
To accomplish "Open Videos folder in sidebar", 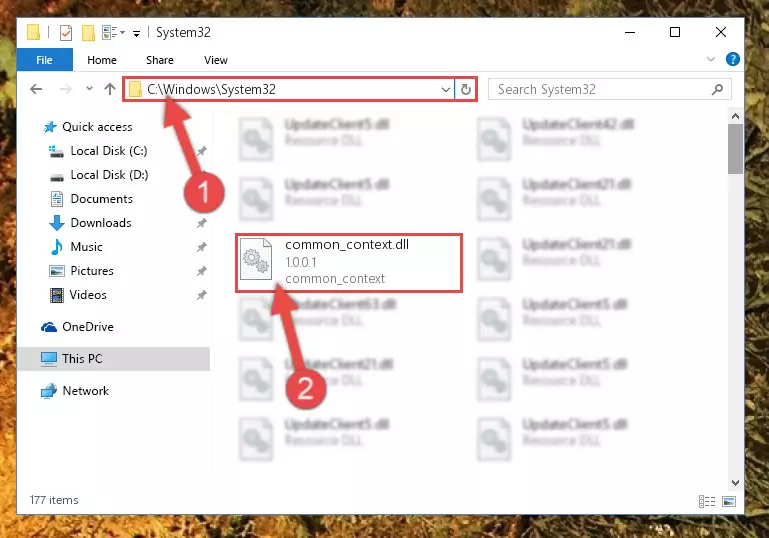I will [x=88, y=295].
